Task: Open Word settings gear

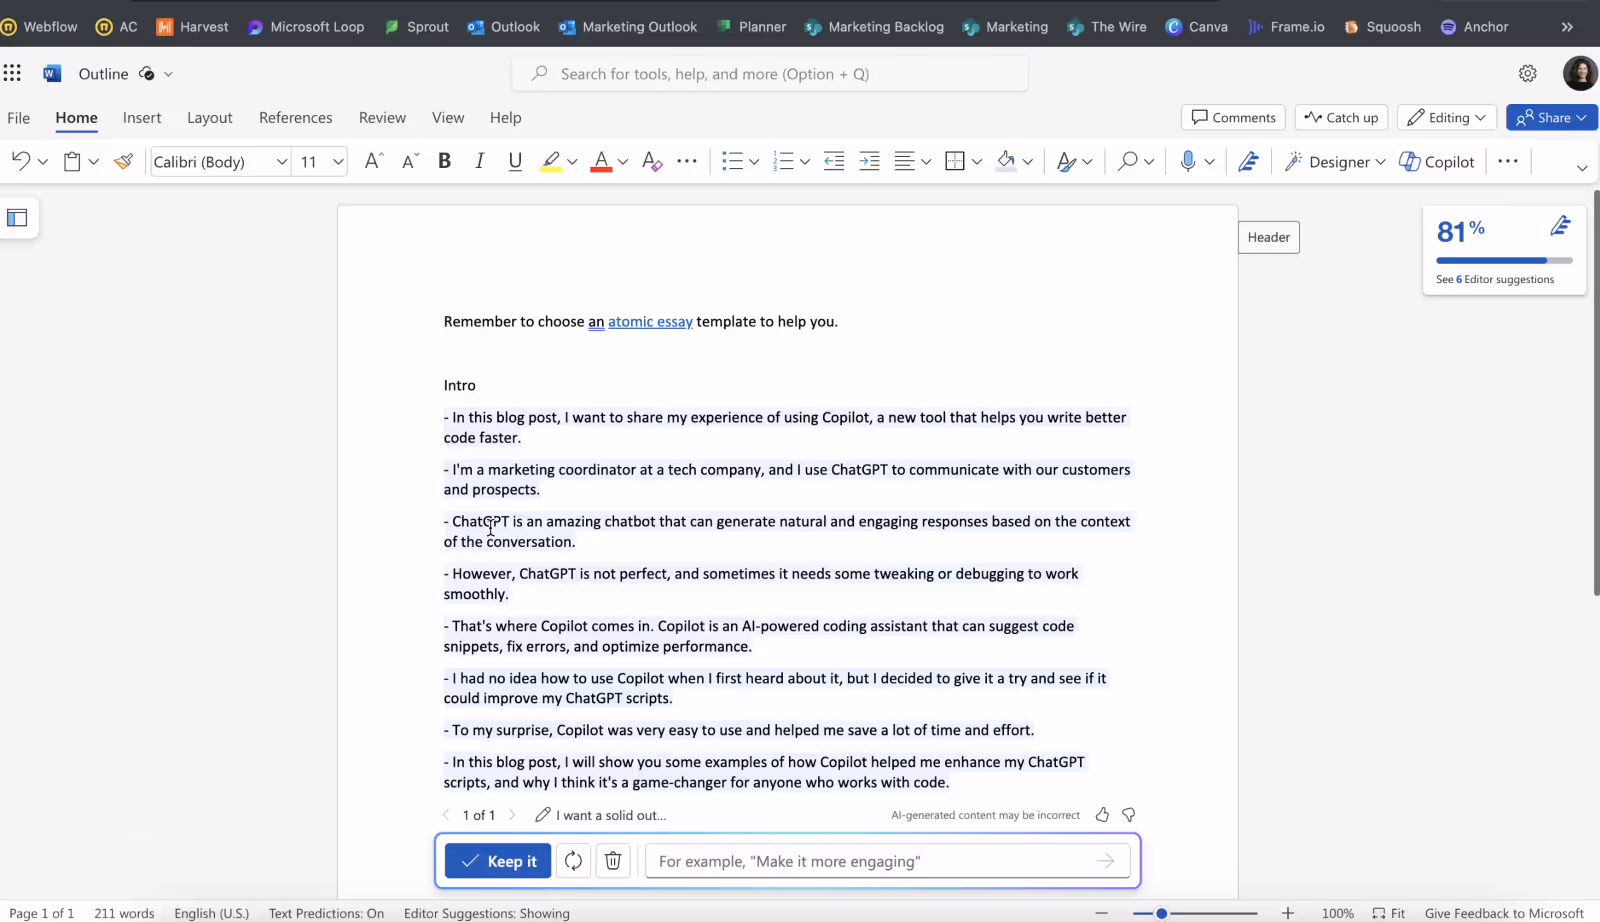Action: [1527, 73]
